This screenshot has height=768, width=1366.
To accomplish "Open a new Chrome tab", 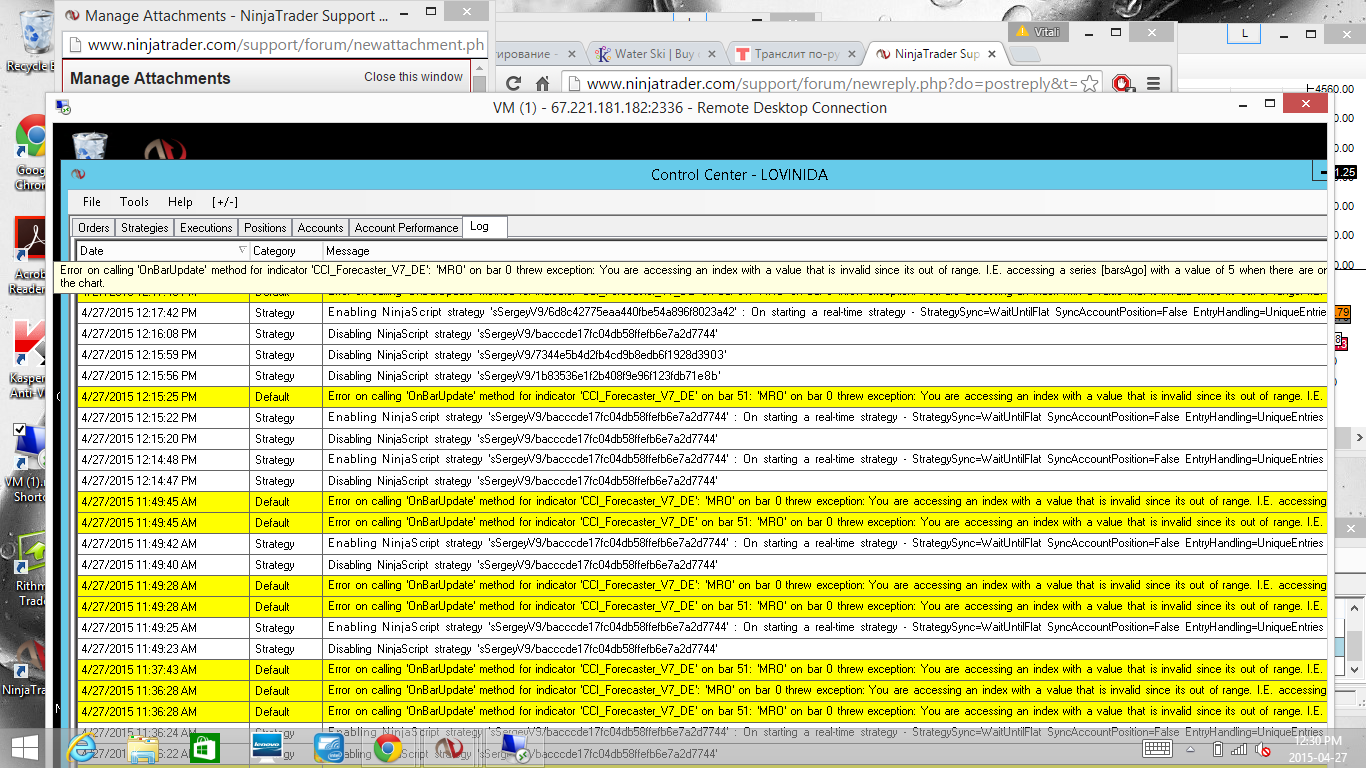I will coord(1023,54).
